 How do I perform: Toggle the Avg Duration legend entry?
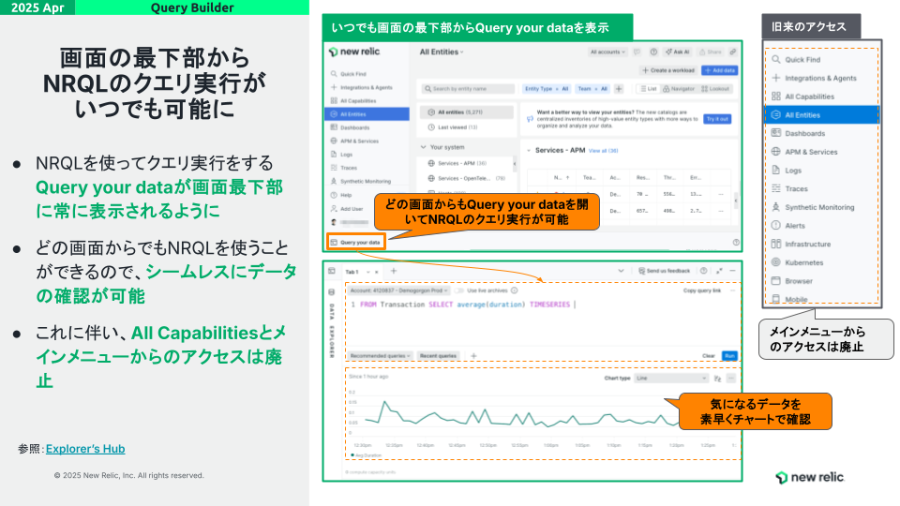tap(366, 456)
